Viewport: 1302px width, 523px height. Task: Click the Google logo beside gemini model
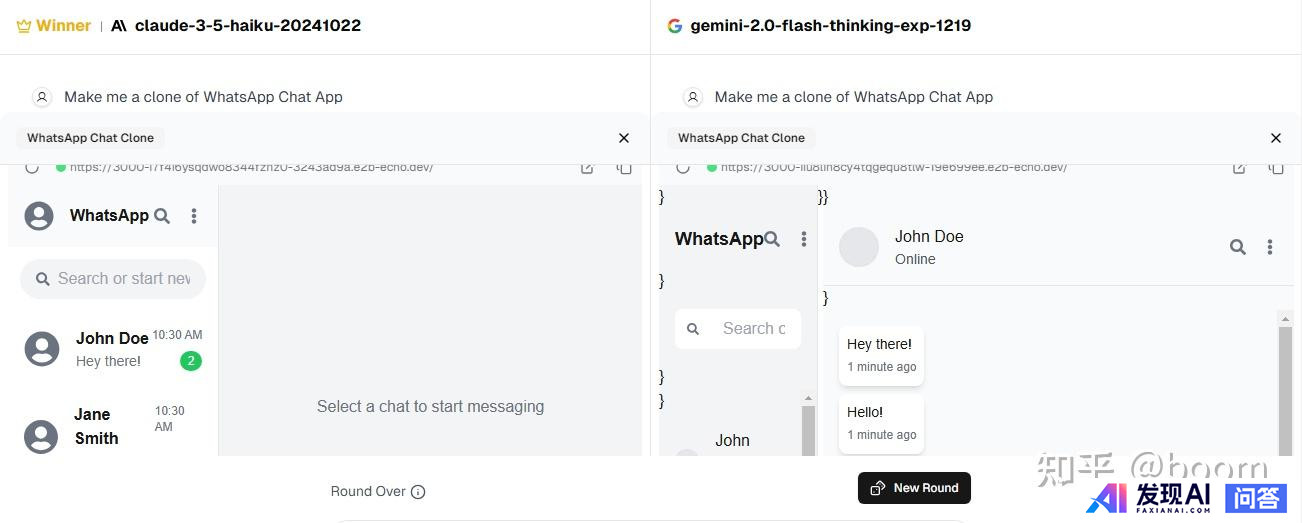[675, 26]
